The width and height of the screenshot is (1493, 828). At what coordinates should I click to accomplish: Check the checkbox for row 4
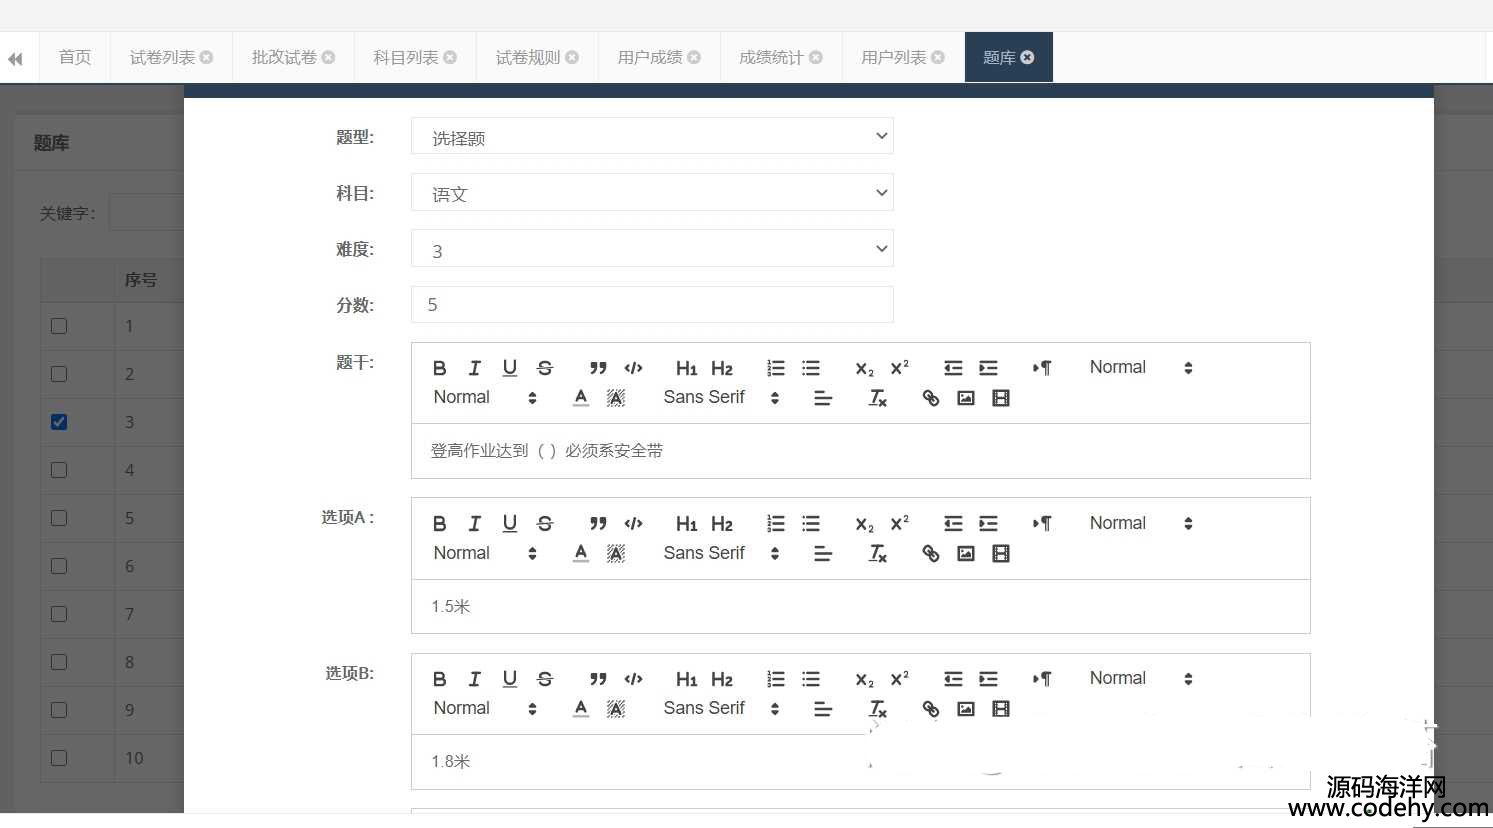(x=59, y=470)
